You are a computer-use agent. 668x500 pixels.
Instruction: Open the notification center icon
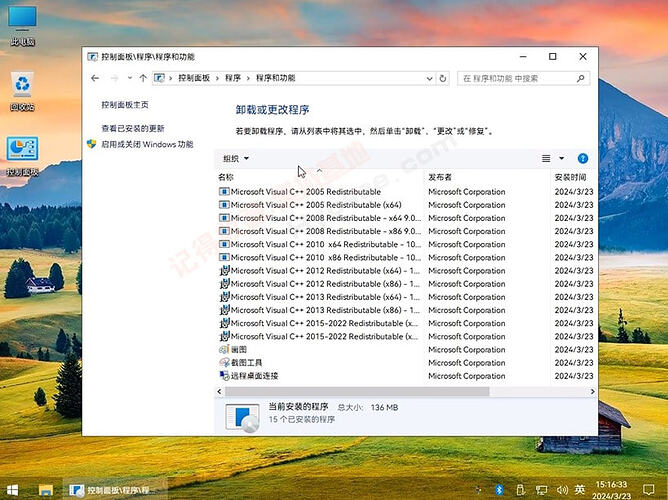click(648, 490)
